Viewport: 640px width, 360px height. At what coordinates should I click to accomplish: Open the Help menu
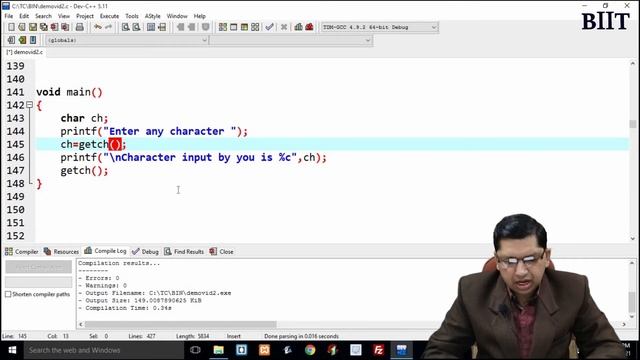200,16
